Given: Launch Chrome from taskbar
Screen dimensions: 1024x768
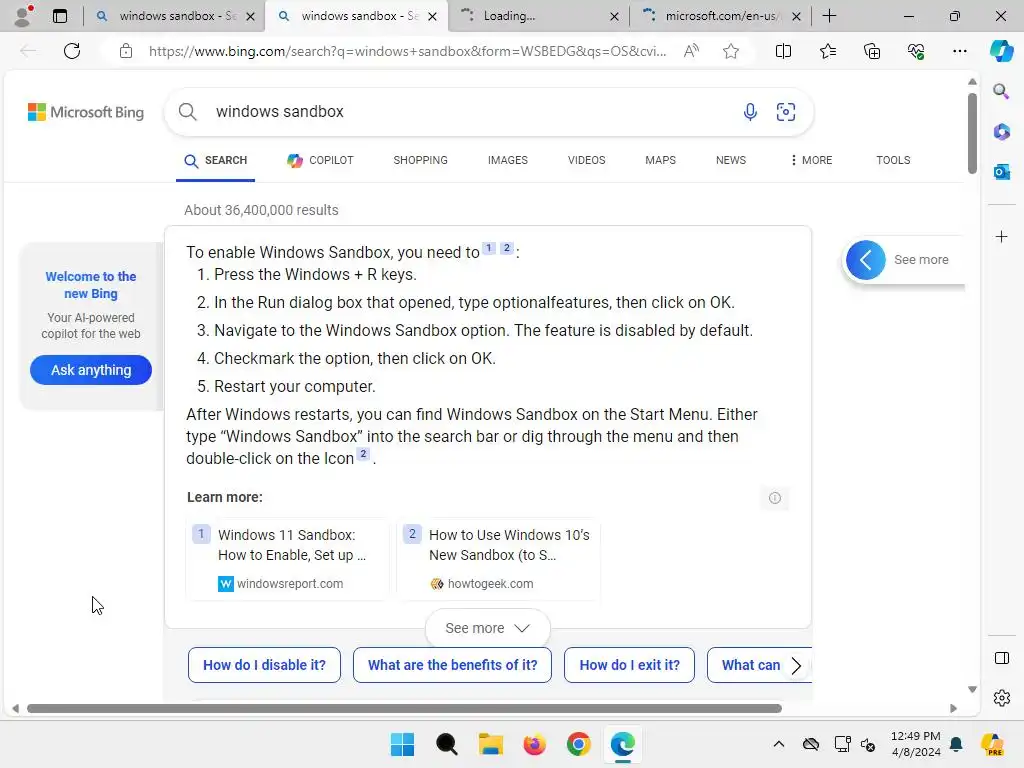Looking at the screenshot, I should tap(579, 744).
